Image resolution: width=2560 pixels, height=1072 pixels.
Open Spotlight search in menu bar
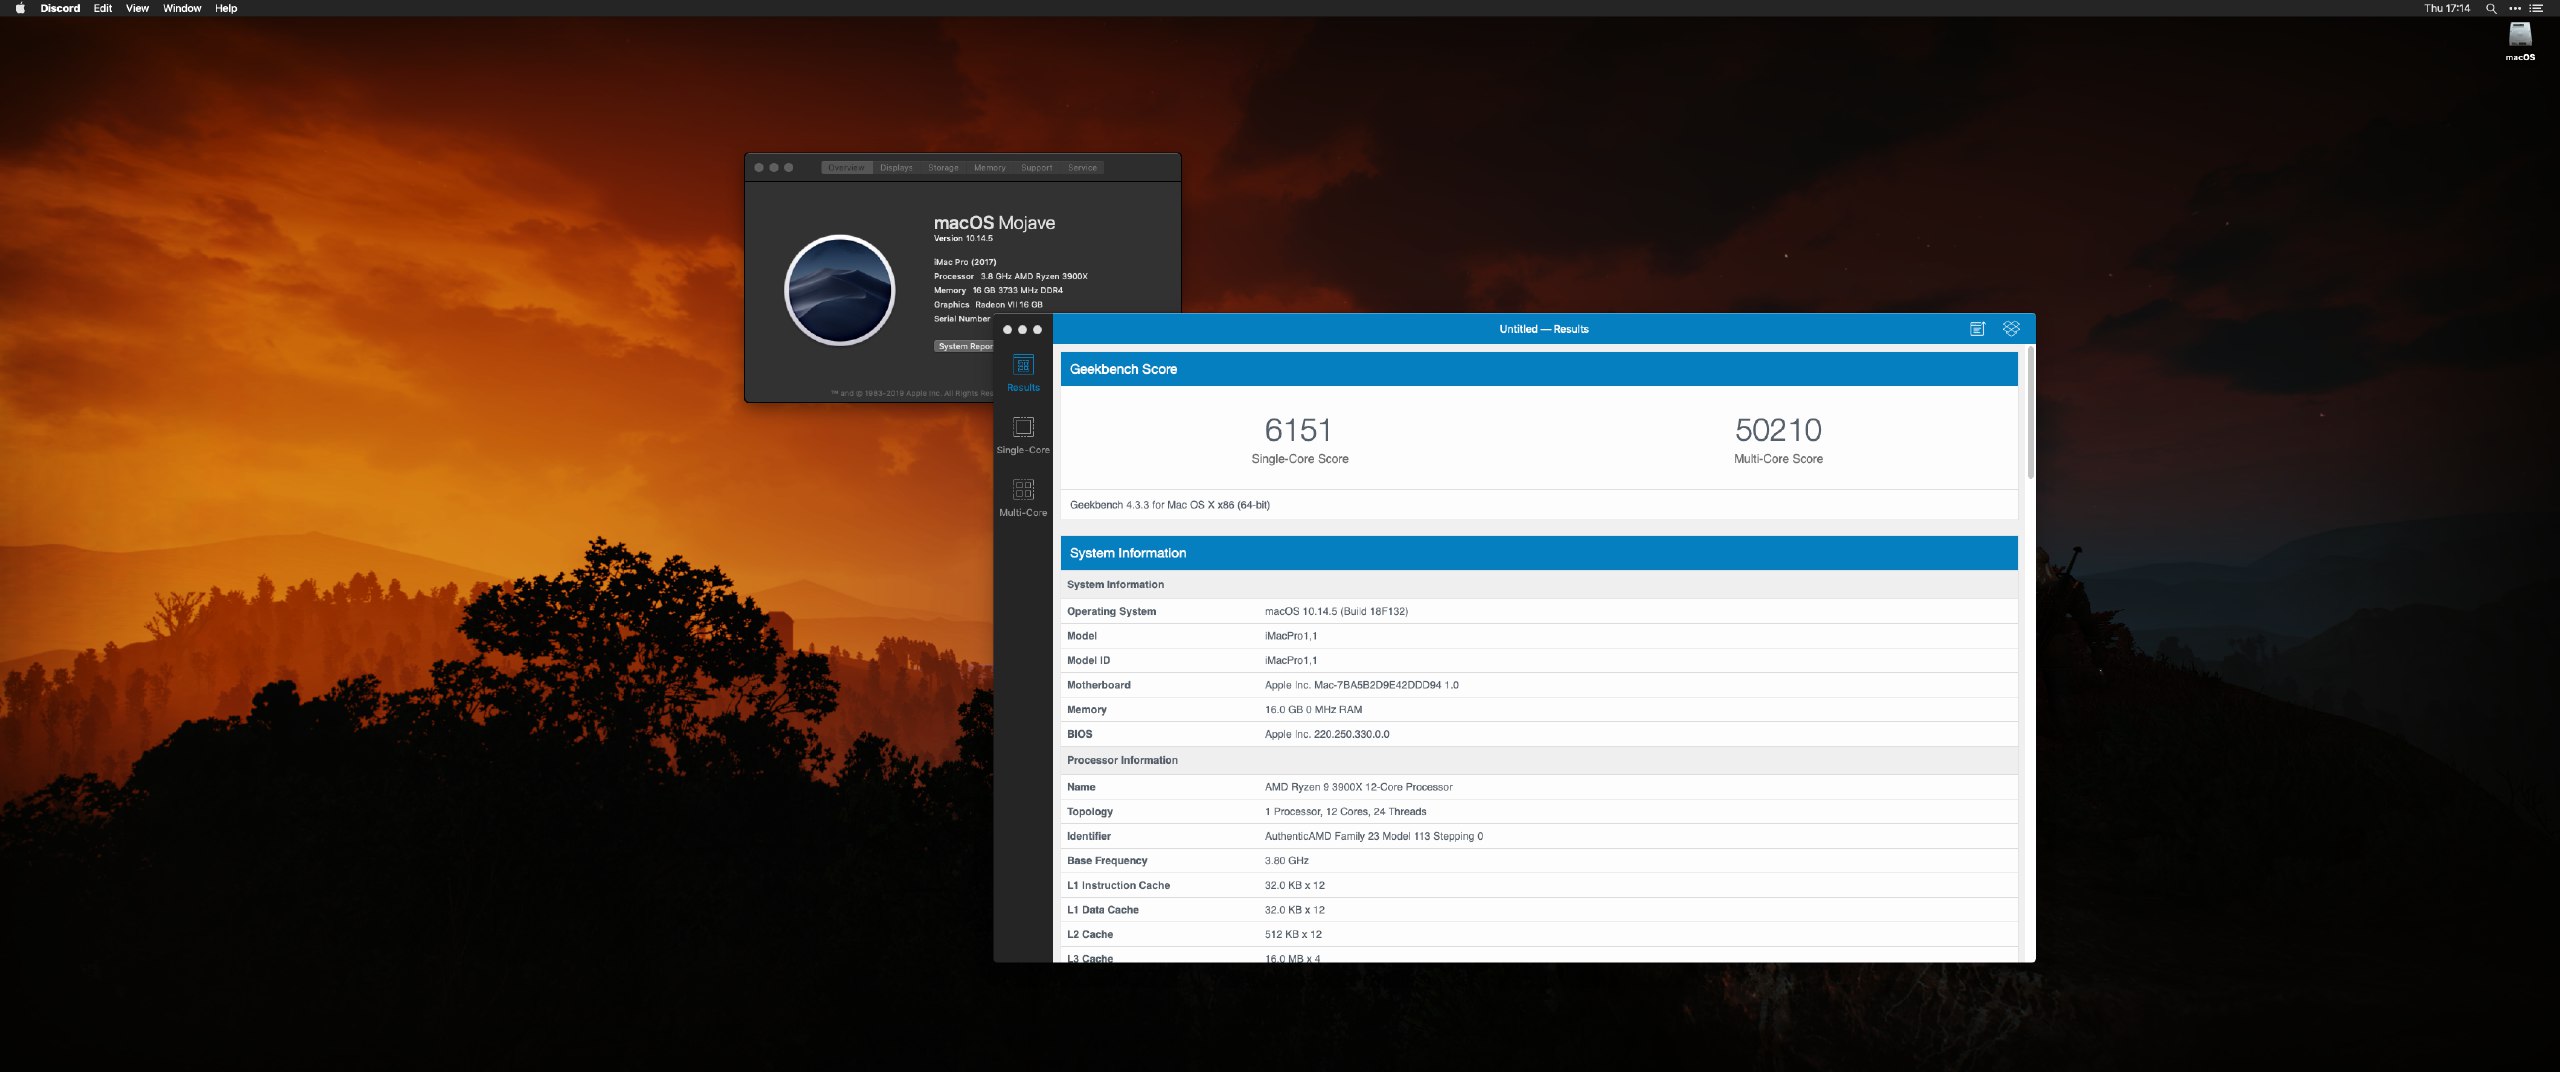2491,8
